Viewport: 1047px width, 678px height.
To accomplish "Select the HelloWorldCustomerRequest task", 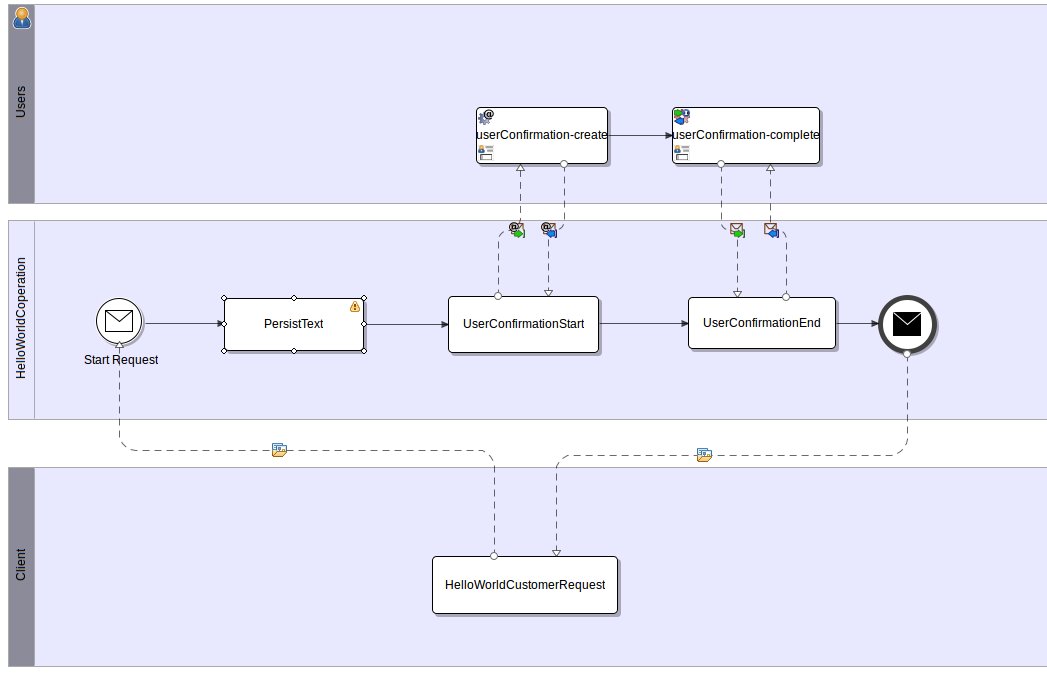I will (x=524, y=585).
